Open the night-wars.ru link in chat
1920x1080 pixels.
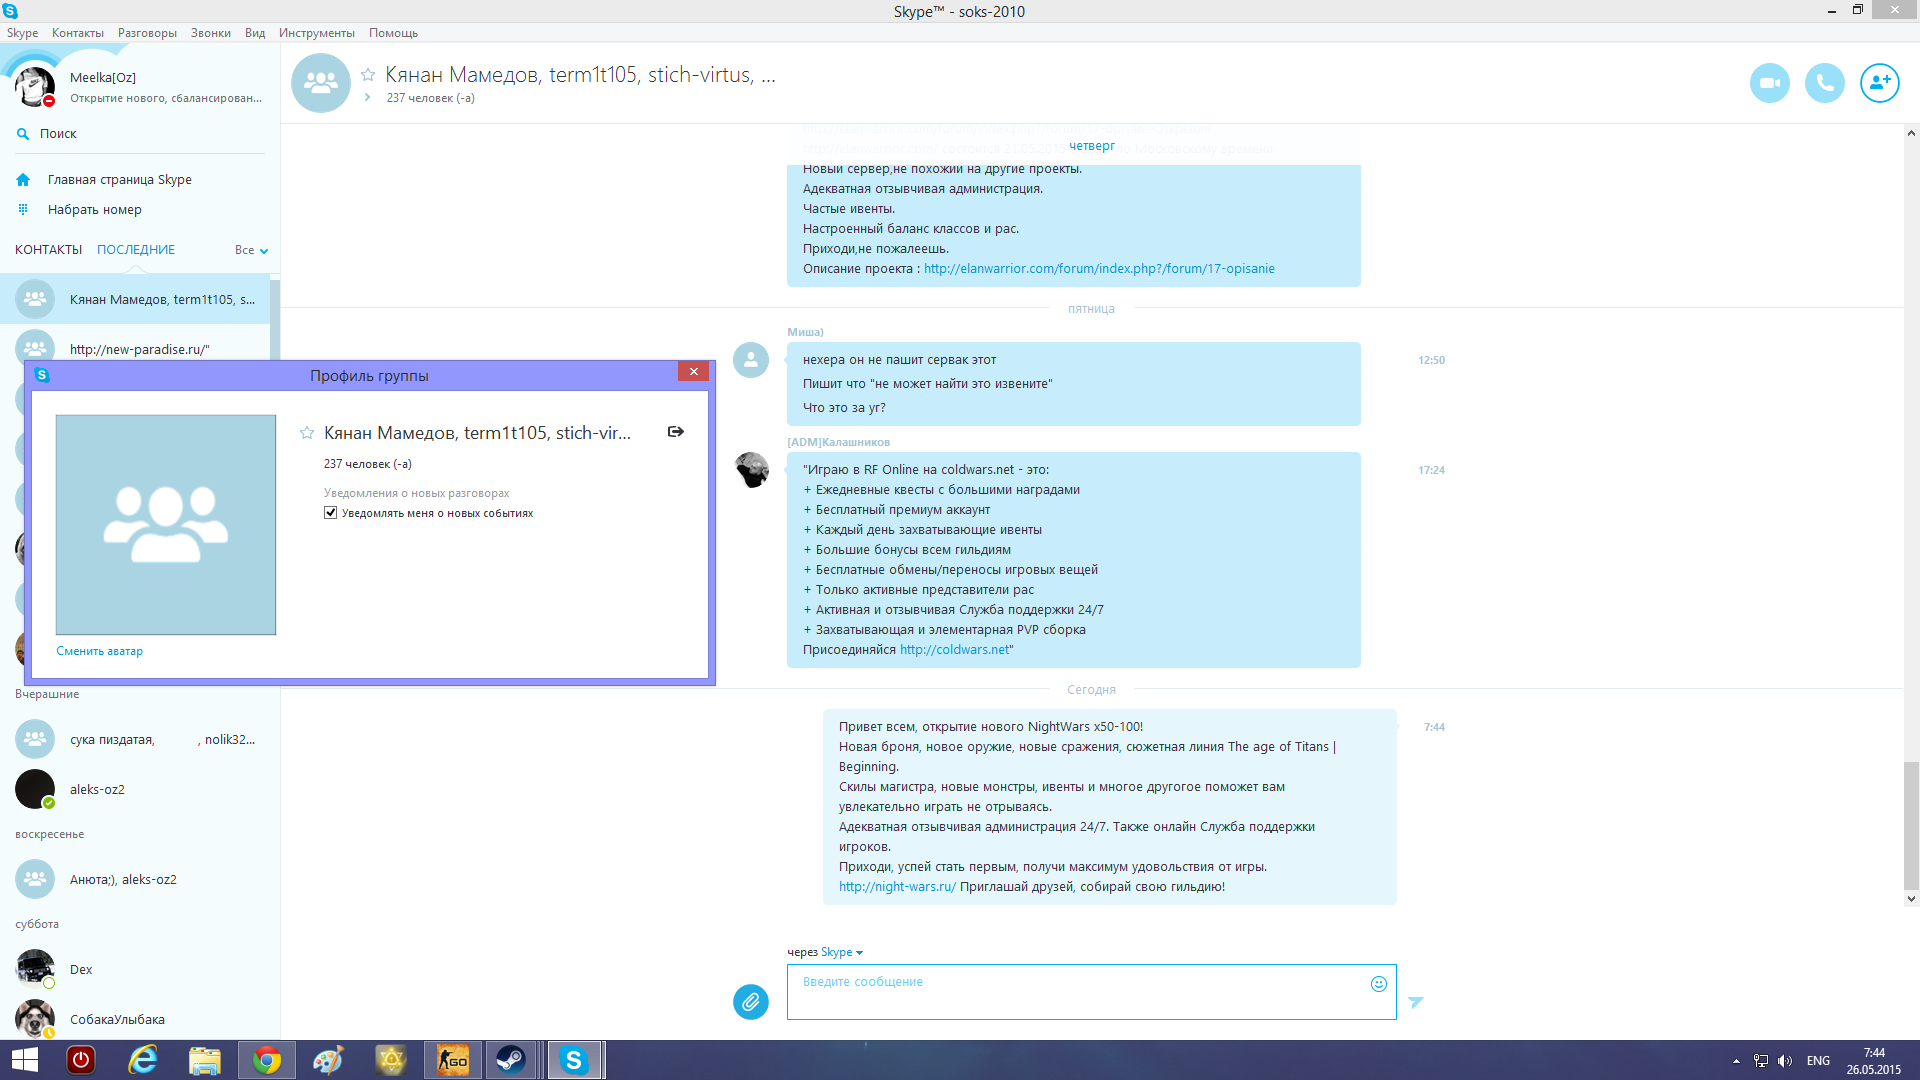click(896, 887)
